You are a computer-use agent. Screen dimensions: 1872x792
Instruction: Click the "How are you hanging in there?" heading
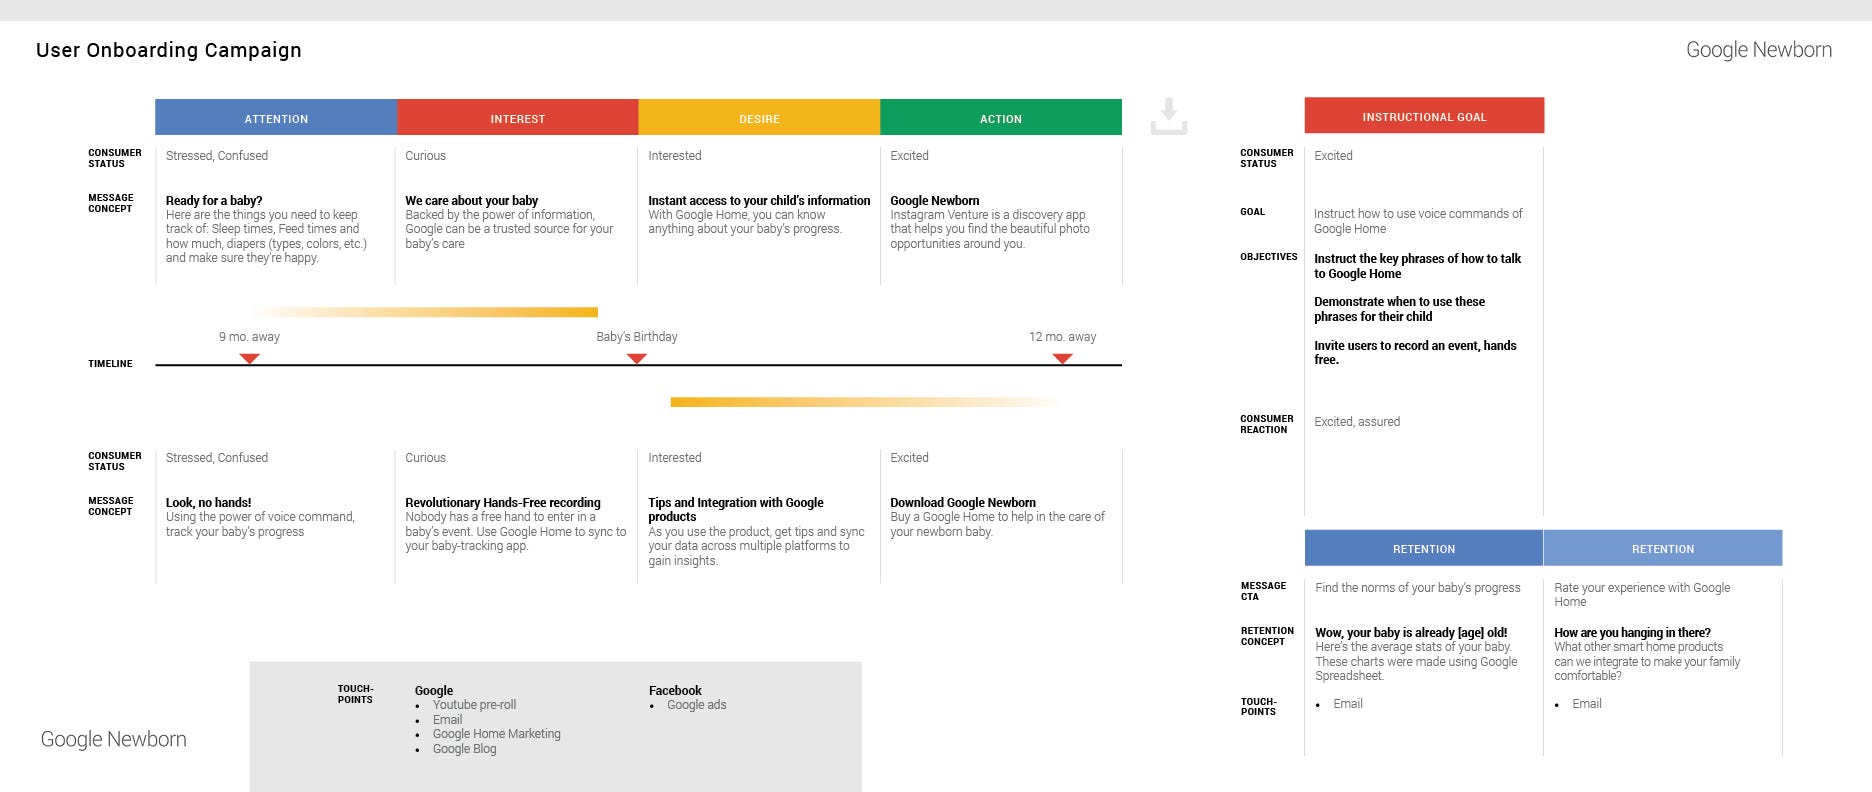(x=1632, y=632)
